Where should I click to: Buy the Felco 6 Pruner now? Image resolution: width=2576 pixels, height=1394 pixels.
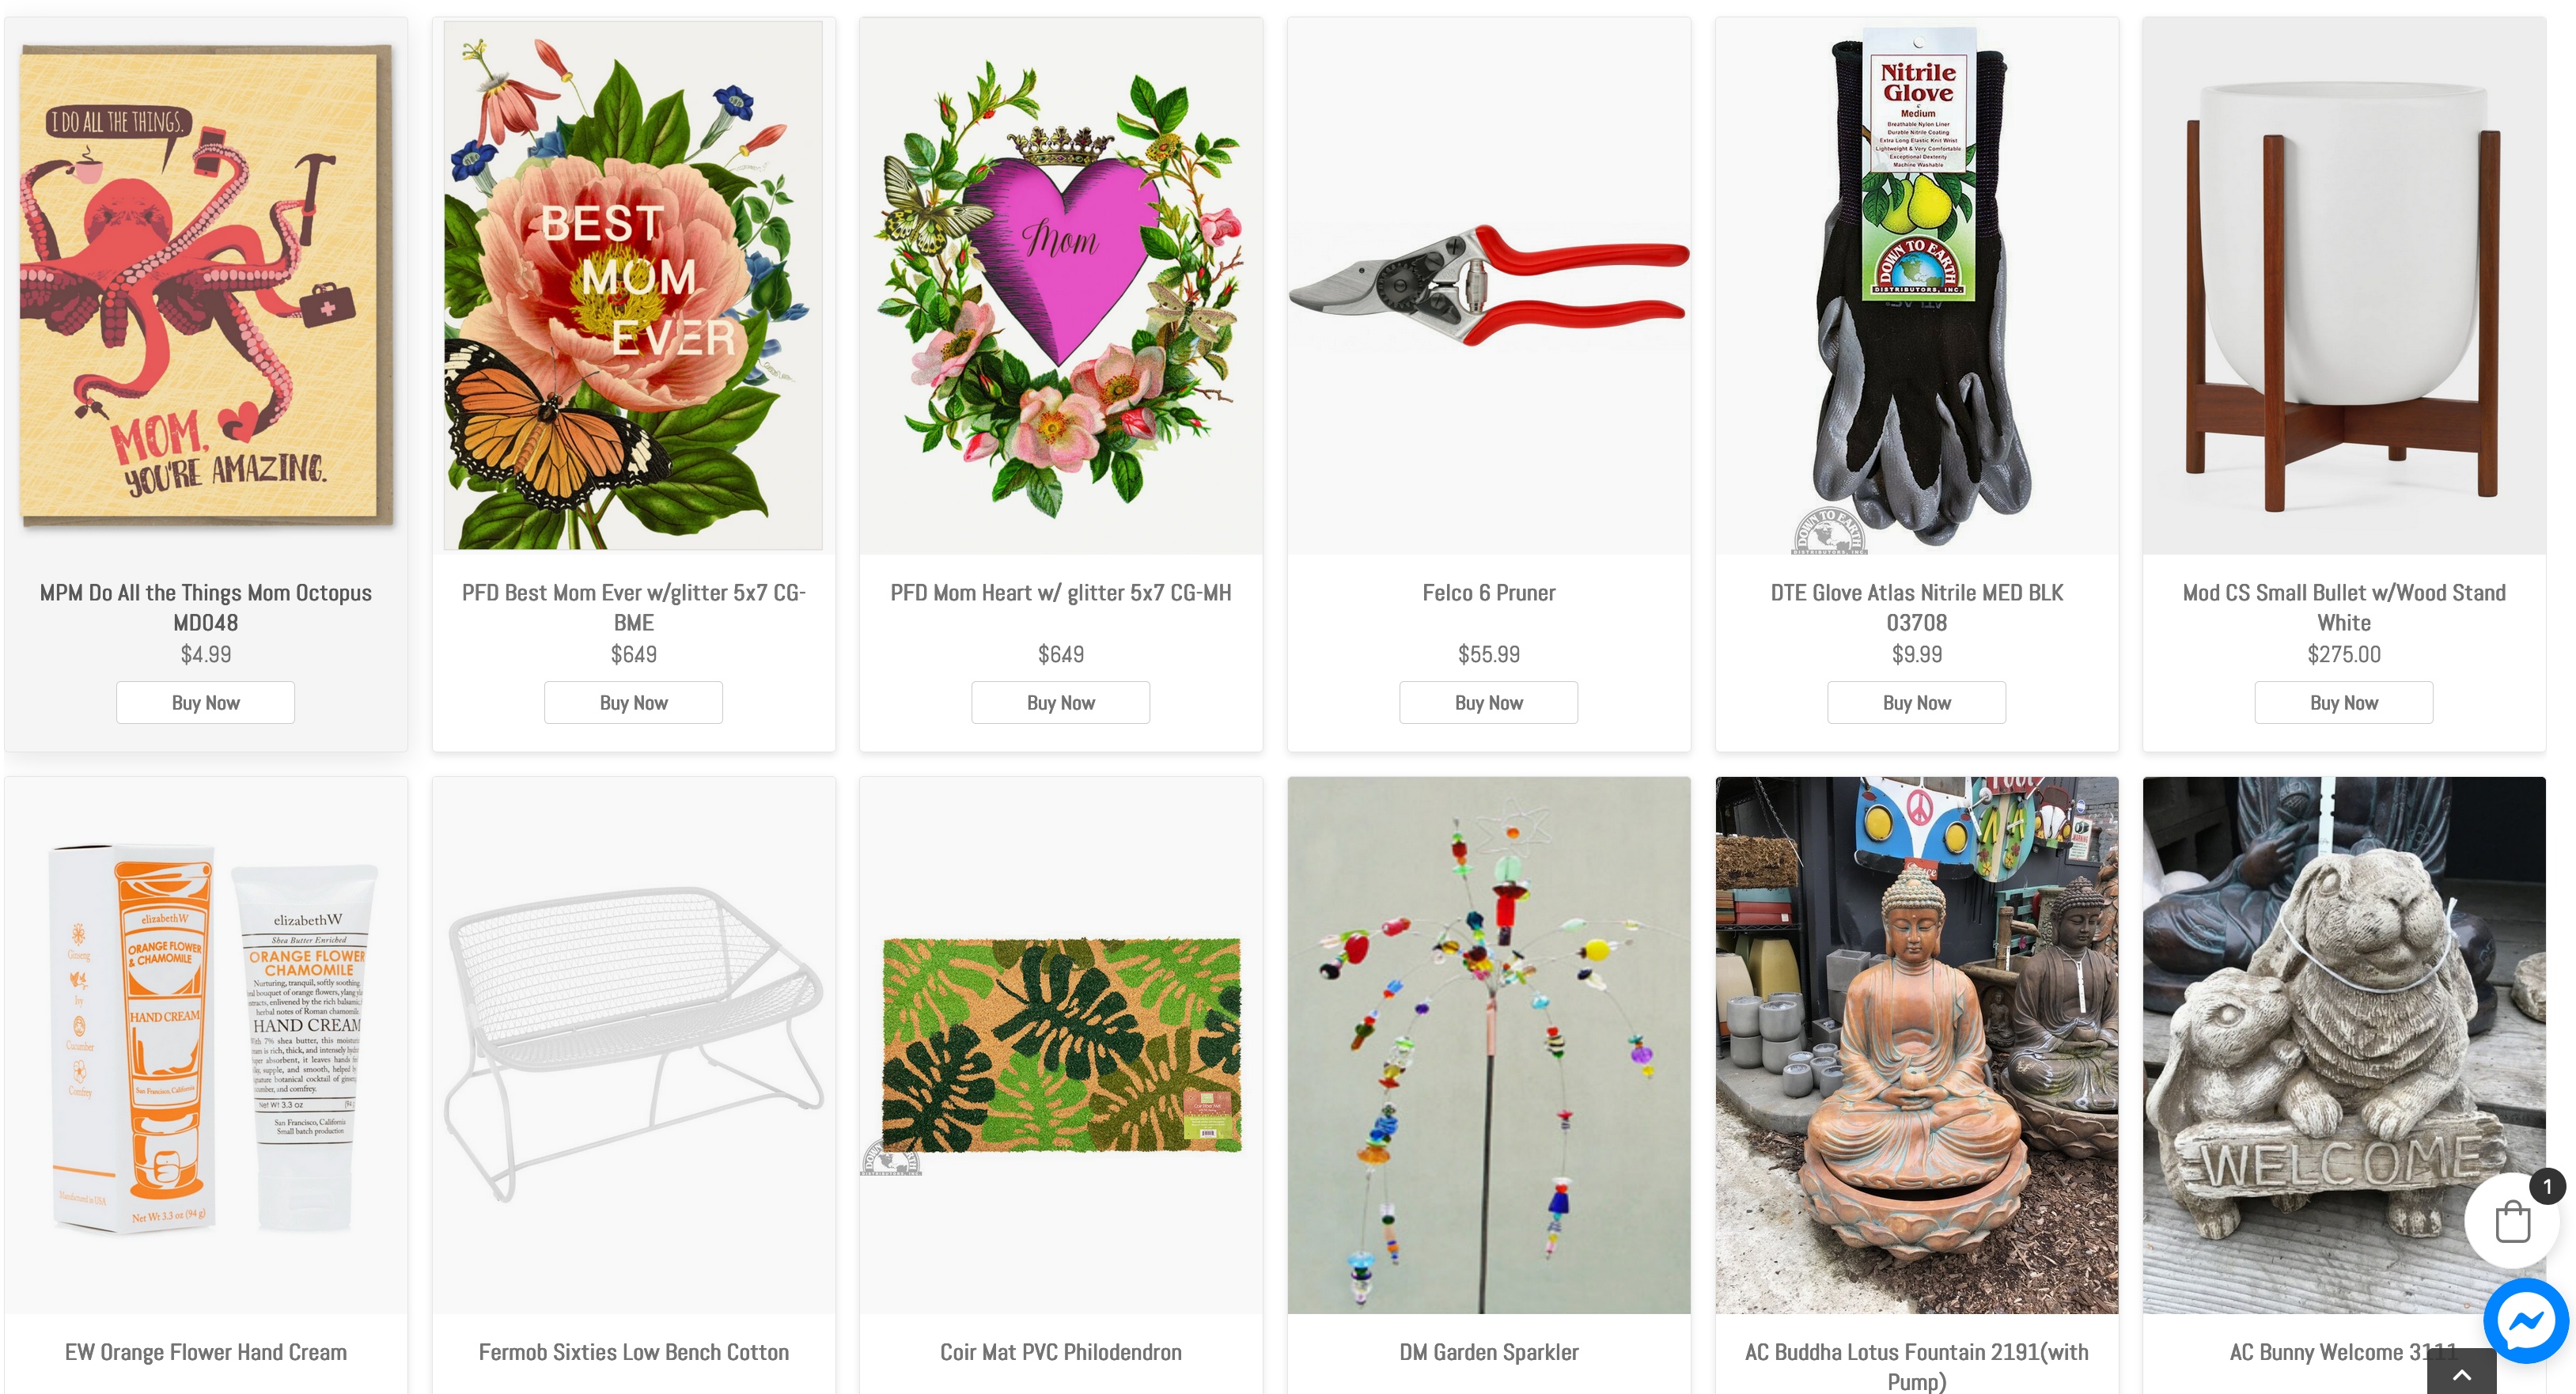pyautogui.click(x=1488, y=702)
